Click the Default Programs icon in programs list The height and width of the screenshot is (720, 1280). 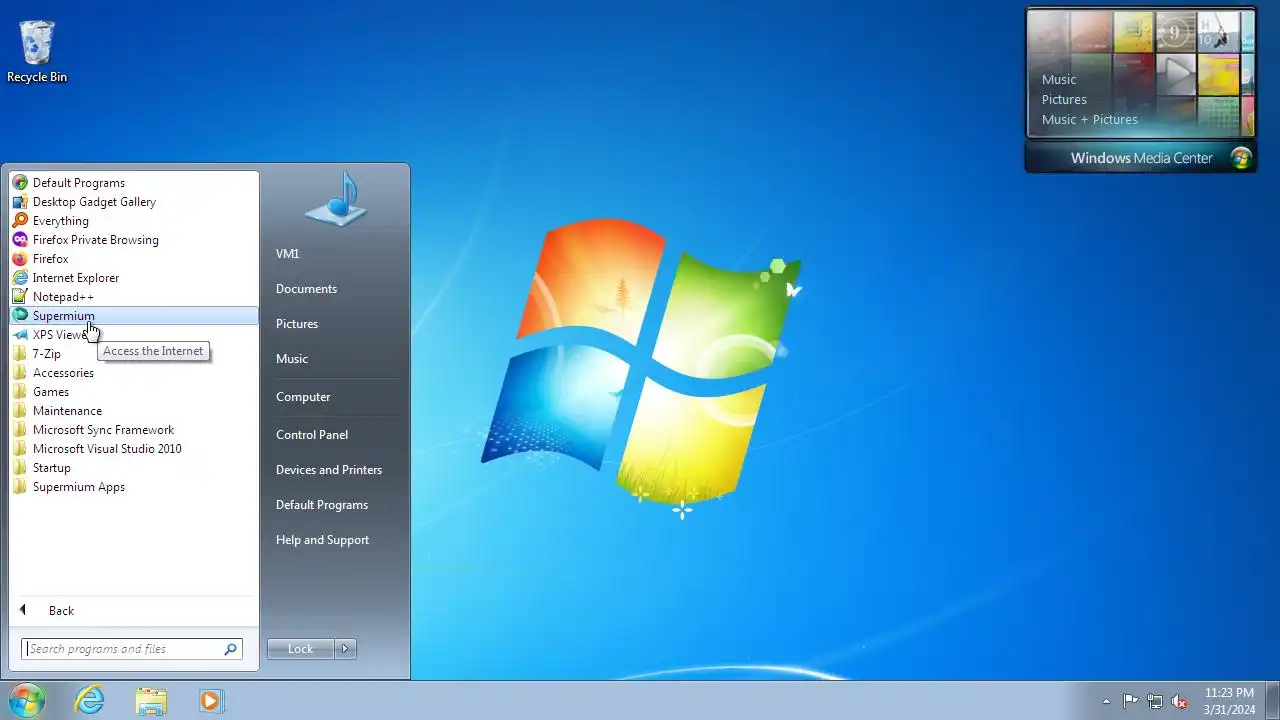point(20,183)
